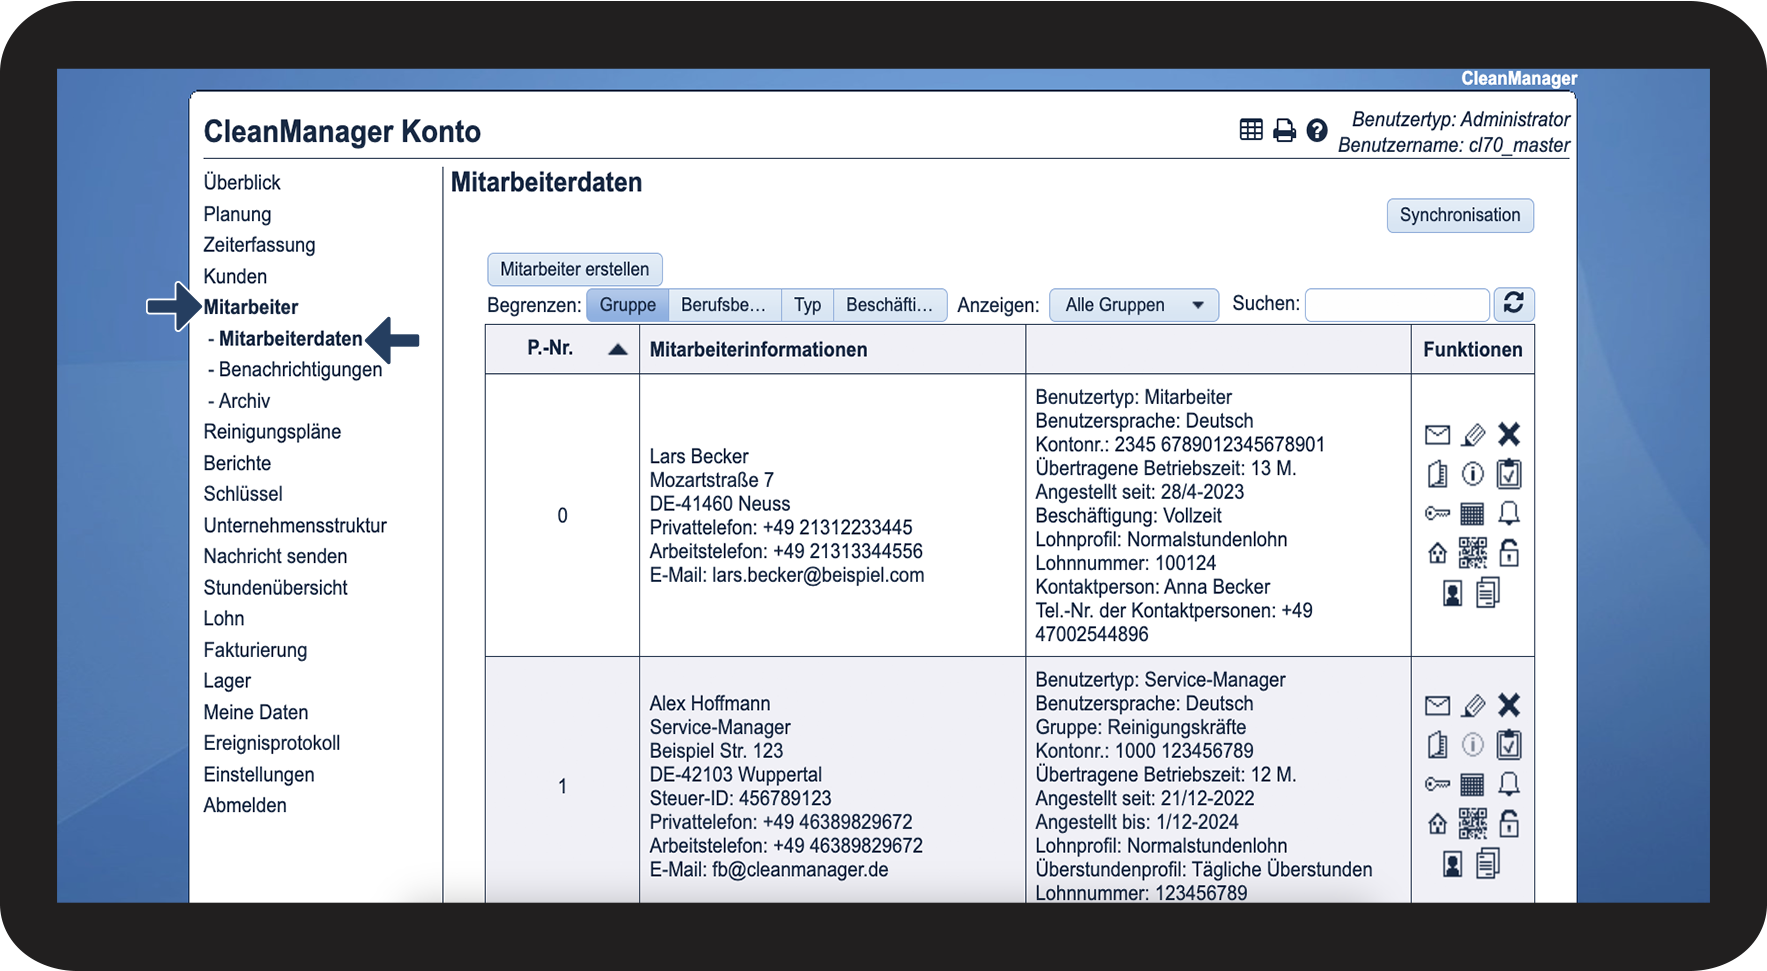Open Zeiterfassung in the sidebar
The height and width of the screenshot is (971, 1767).
(259, 245)
